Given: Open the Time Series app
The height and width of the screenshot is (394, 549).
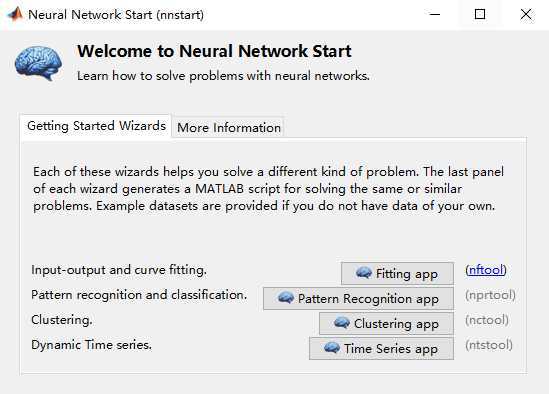Looking at the screenshot, I should (x=382, y=348).
